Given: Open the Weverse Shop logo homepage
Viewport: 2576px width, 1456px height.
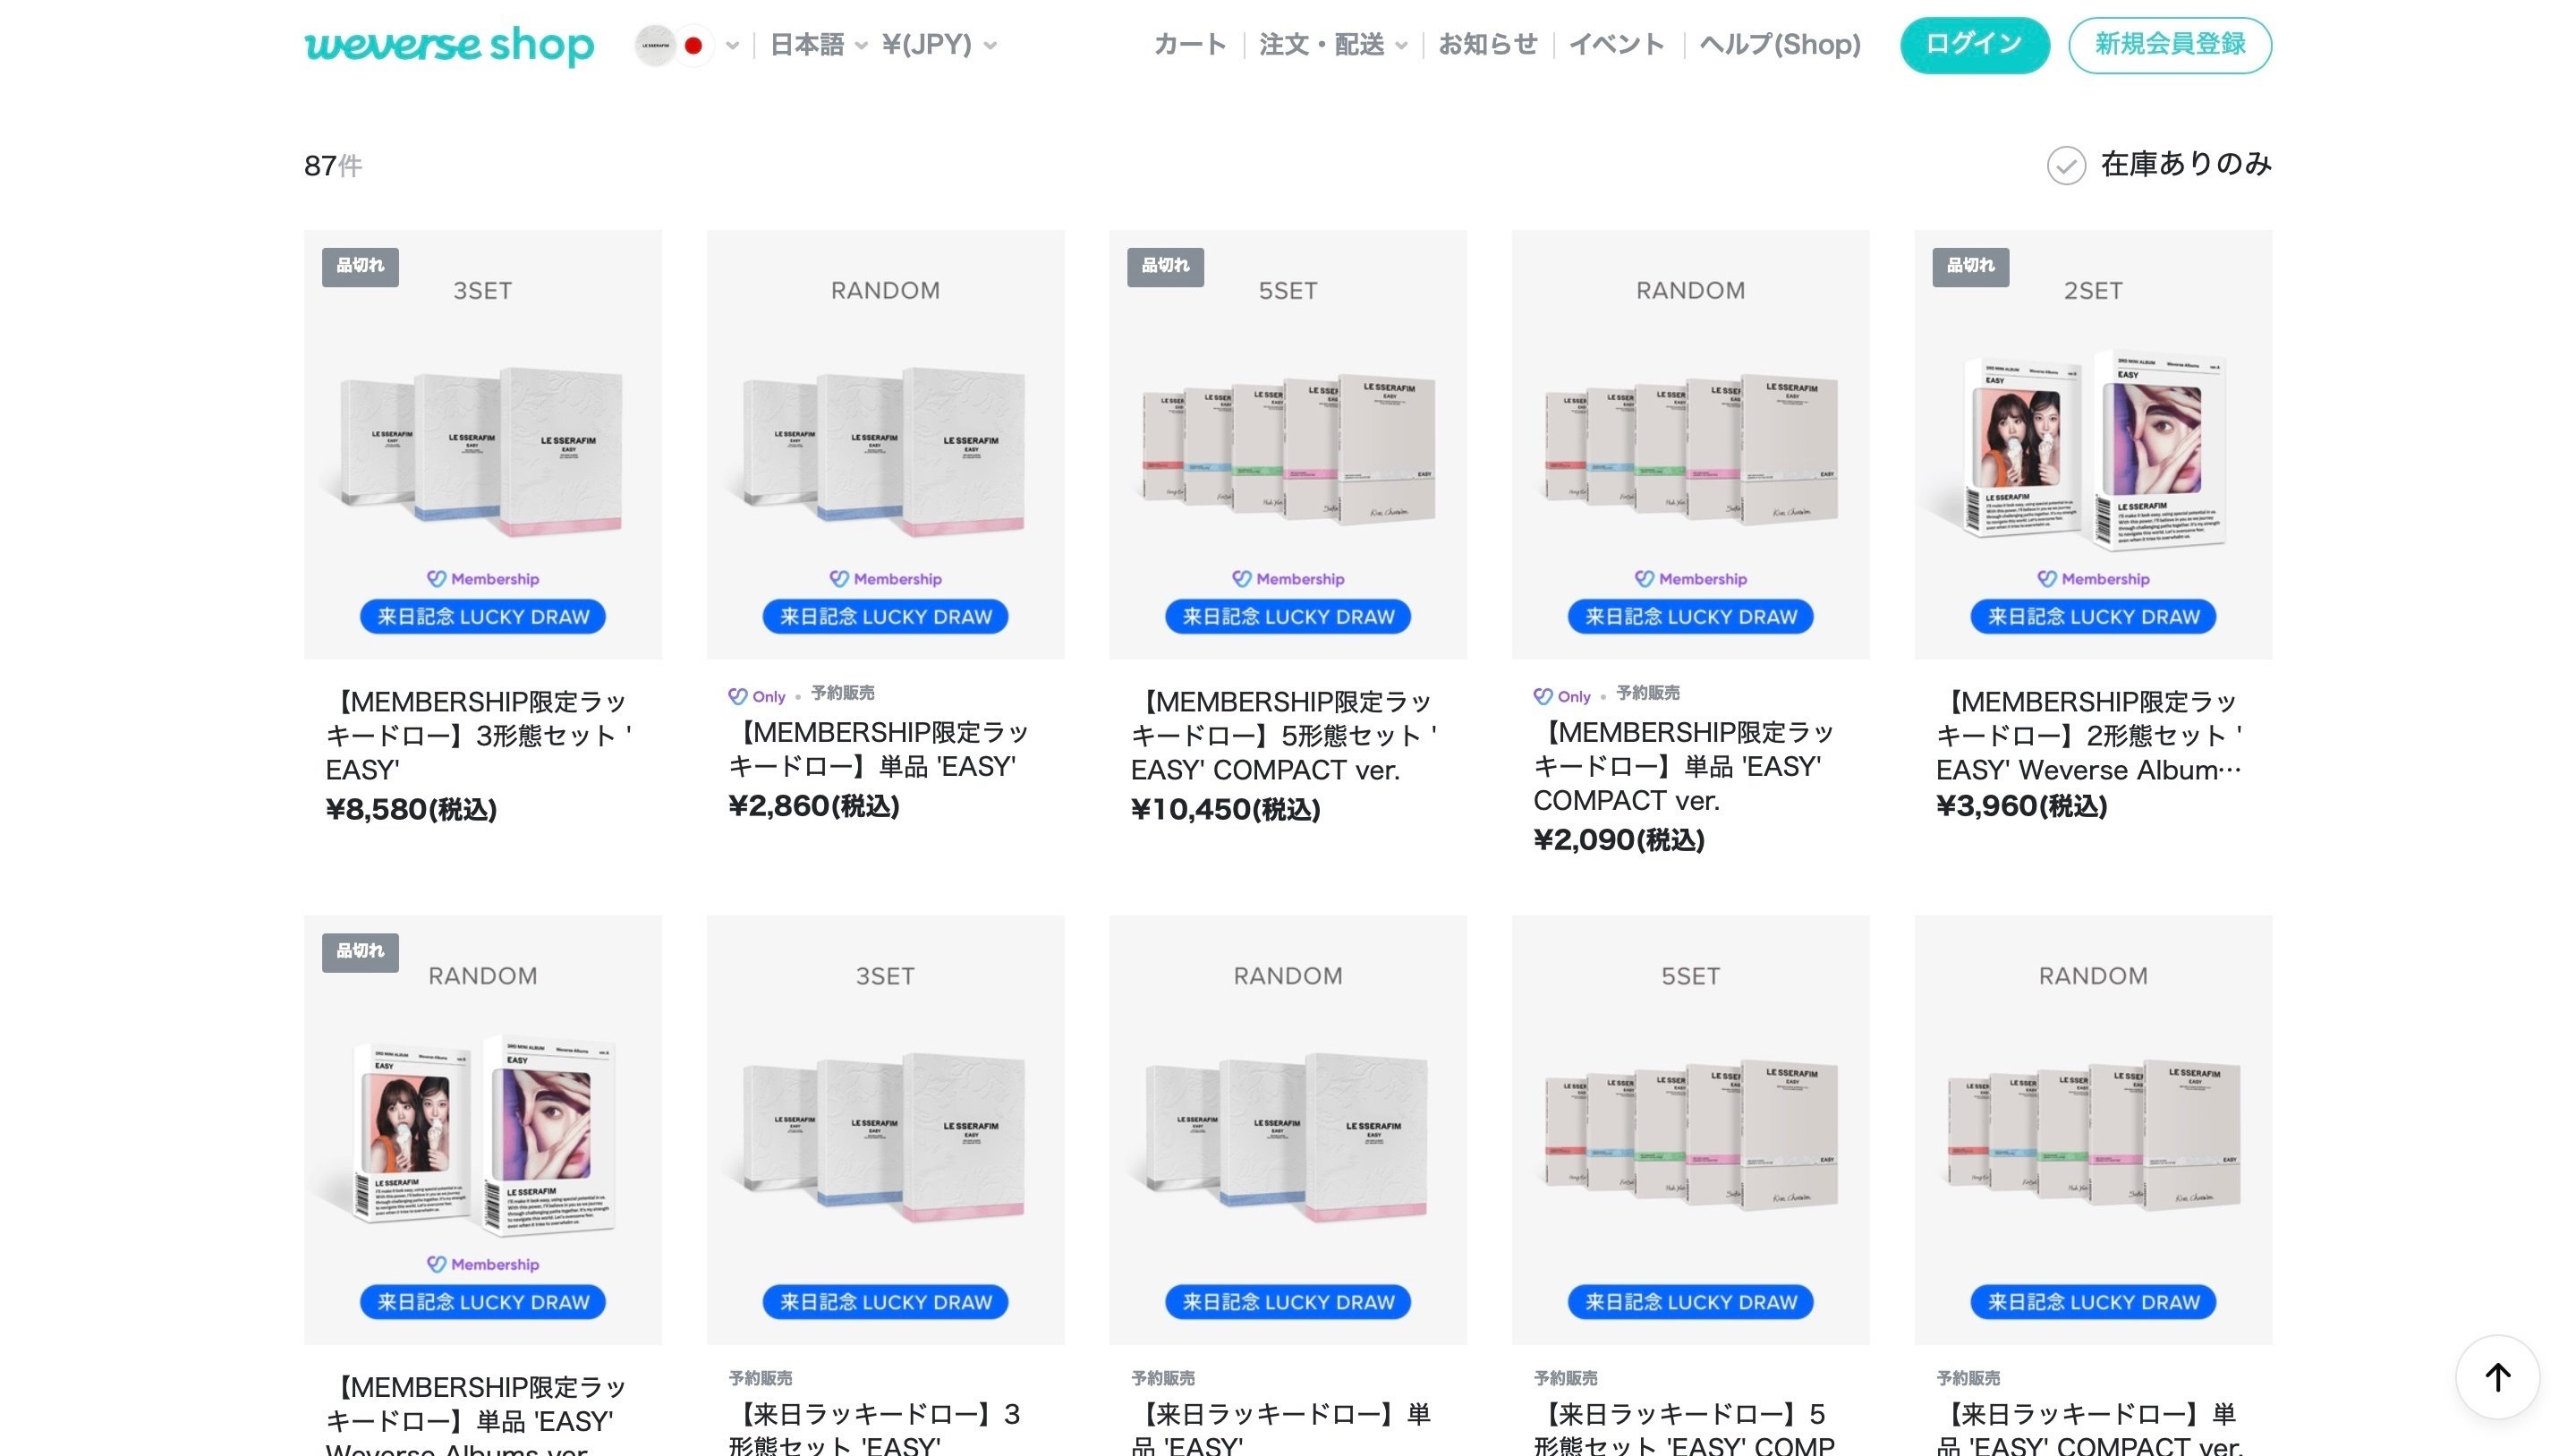Looking at the screenshot, I should point(449,45).
